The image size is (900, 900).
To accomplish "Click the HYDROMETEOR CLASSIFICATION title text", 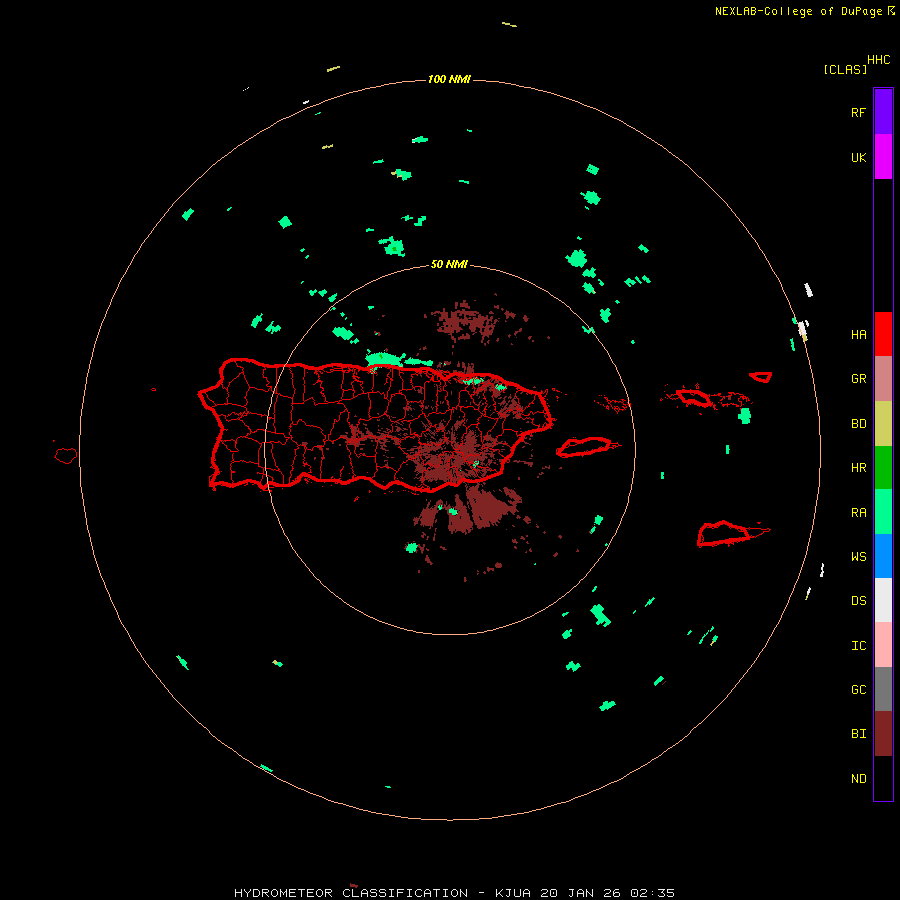I will 351,893.
